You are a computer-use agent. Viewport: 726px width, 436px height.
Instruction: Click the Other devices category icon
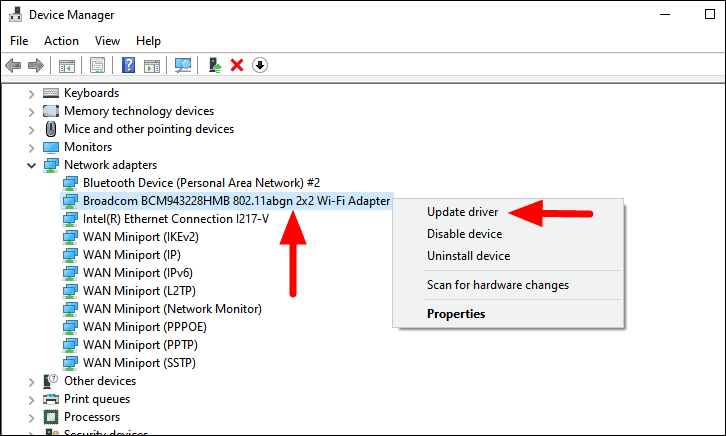(50, 381)
